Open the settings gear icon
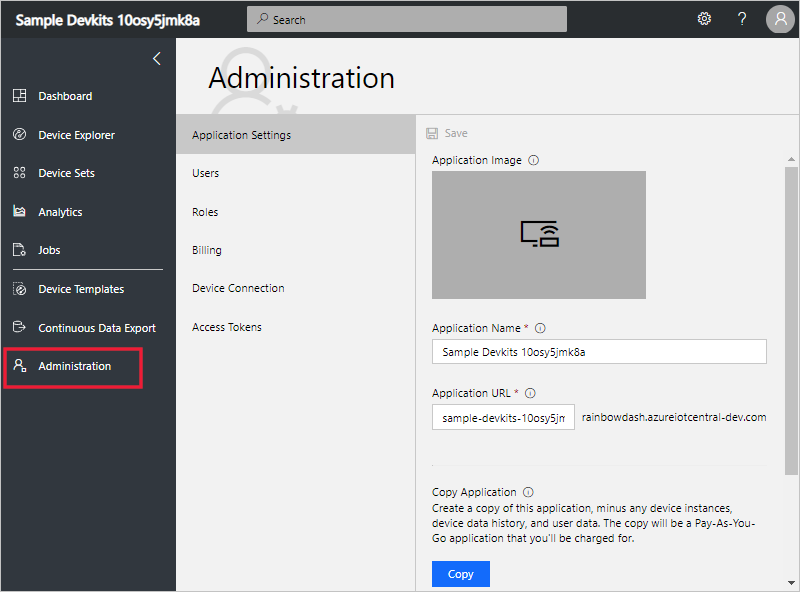800x592 pixels. pyautogui.click(x=704, y=18)
